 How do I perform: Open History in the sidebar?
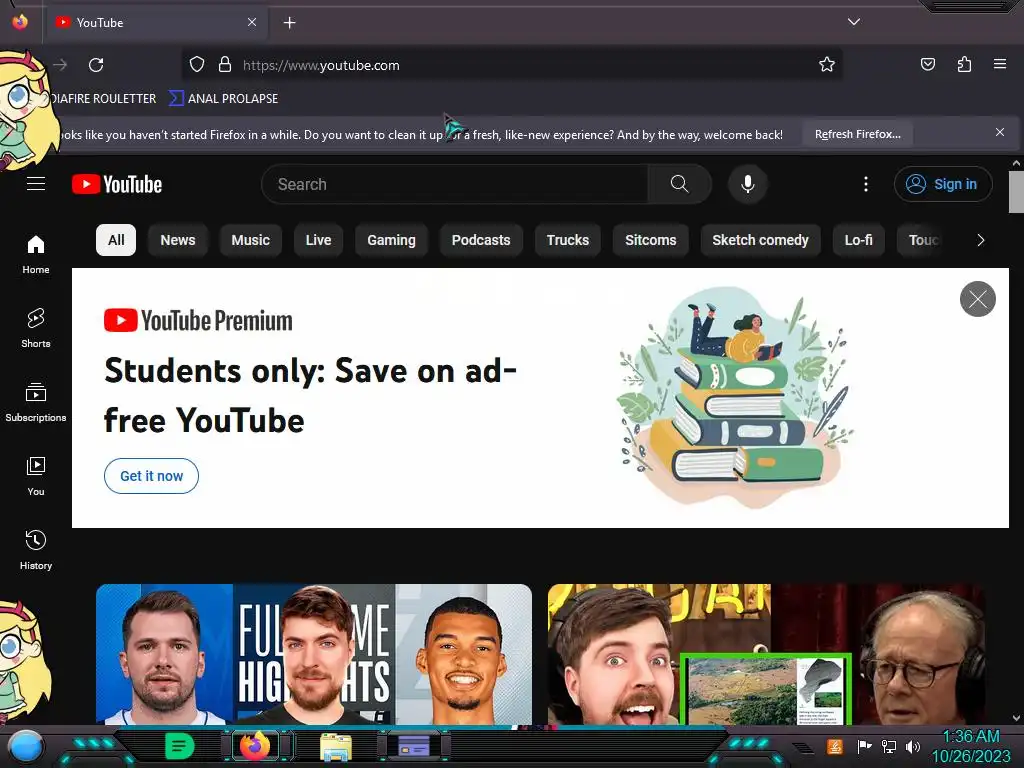click(36, 551)
